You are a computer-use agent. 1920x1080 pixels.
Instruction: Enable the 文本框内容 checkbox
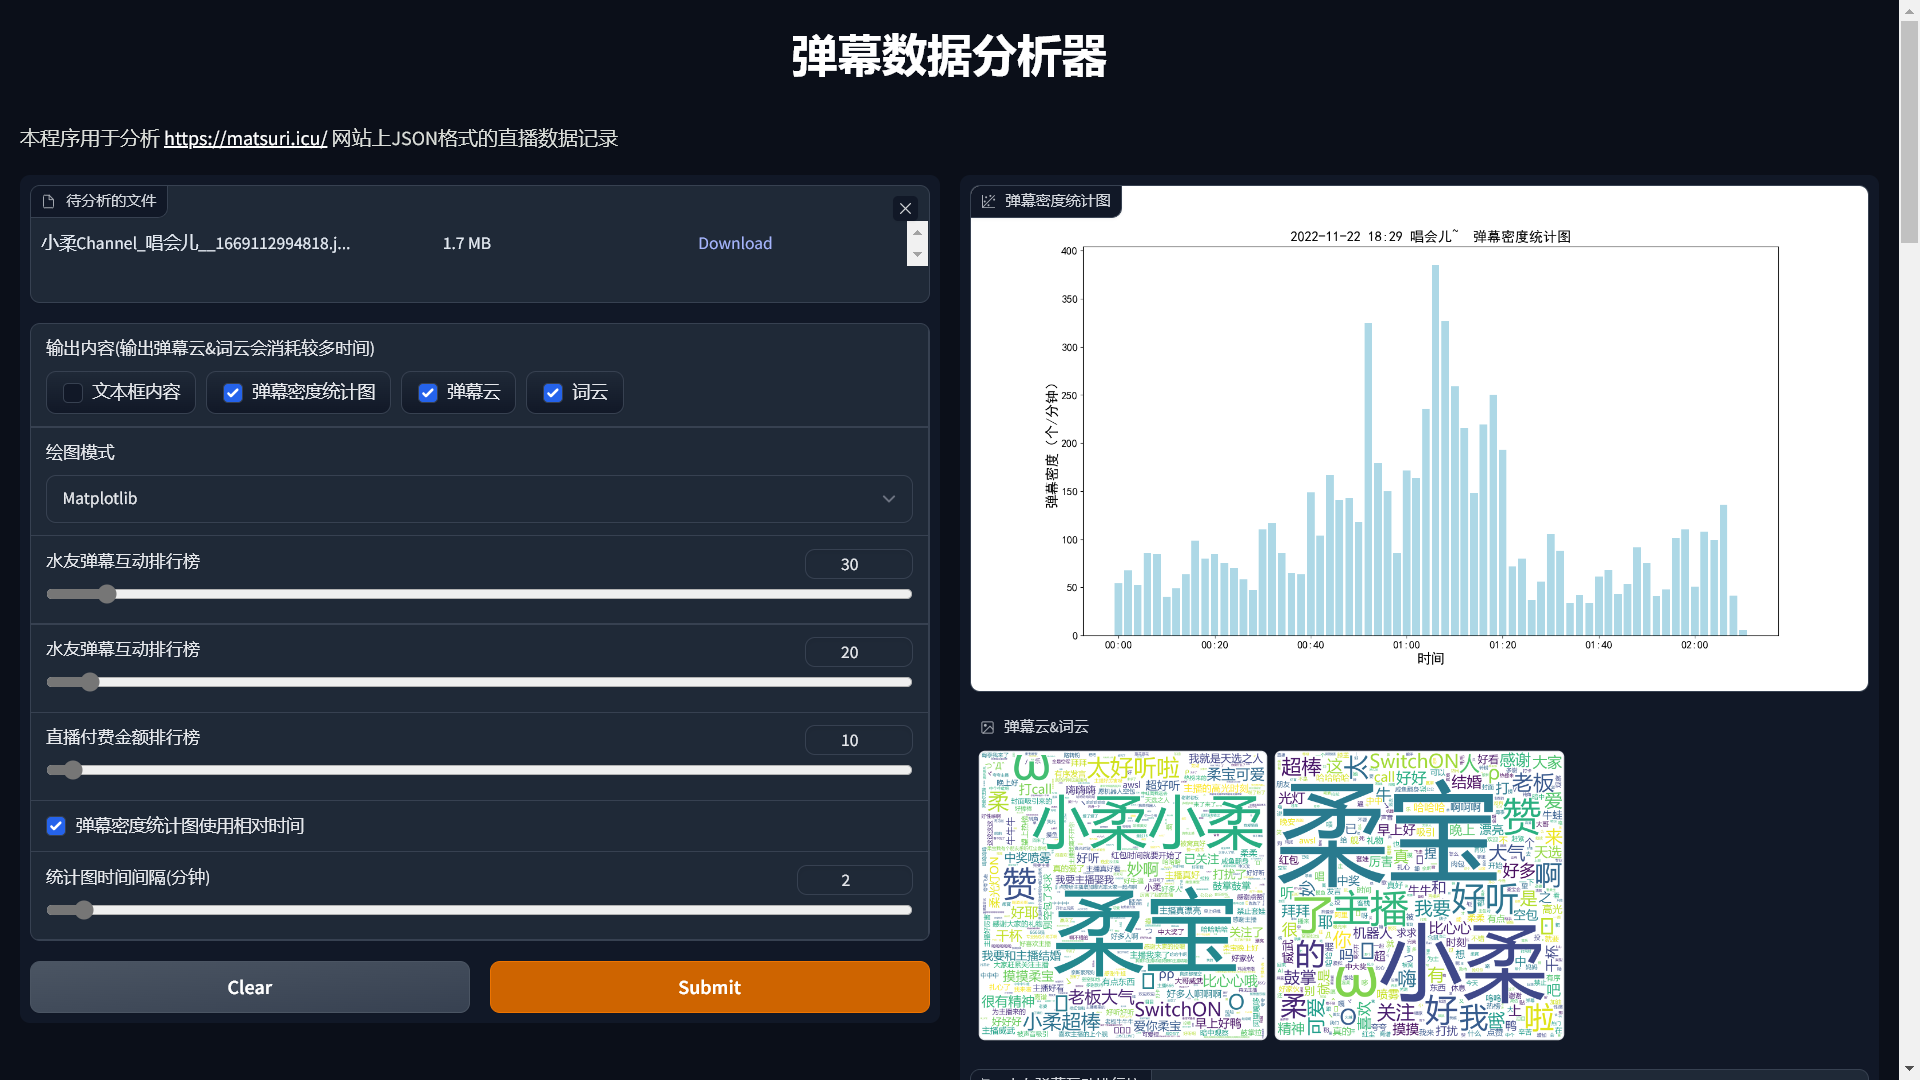72,392
